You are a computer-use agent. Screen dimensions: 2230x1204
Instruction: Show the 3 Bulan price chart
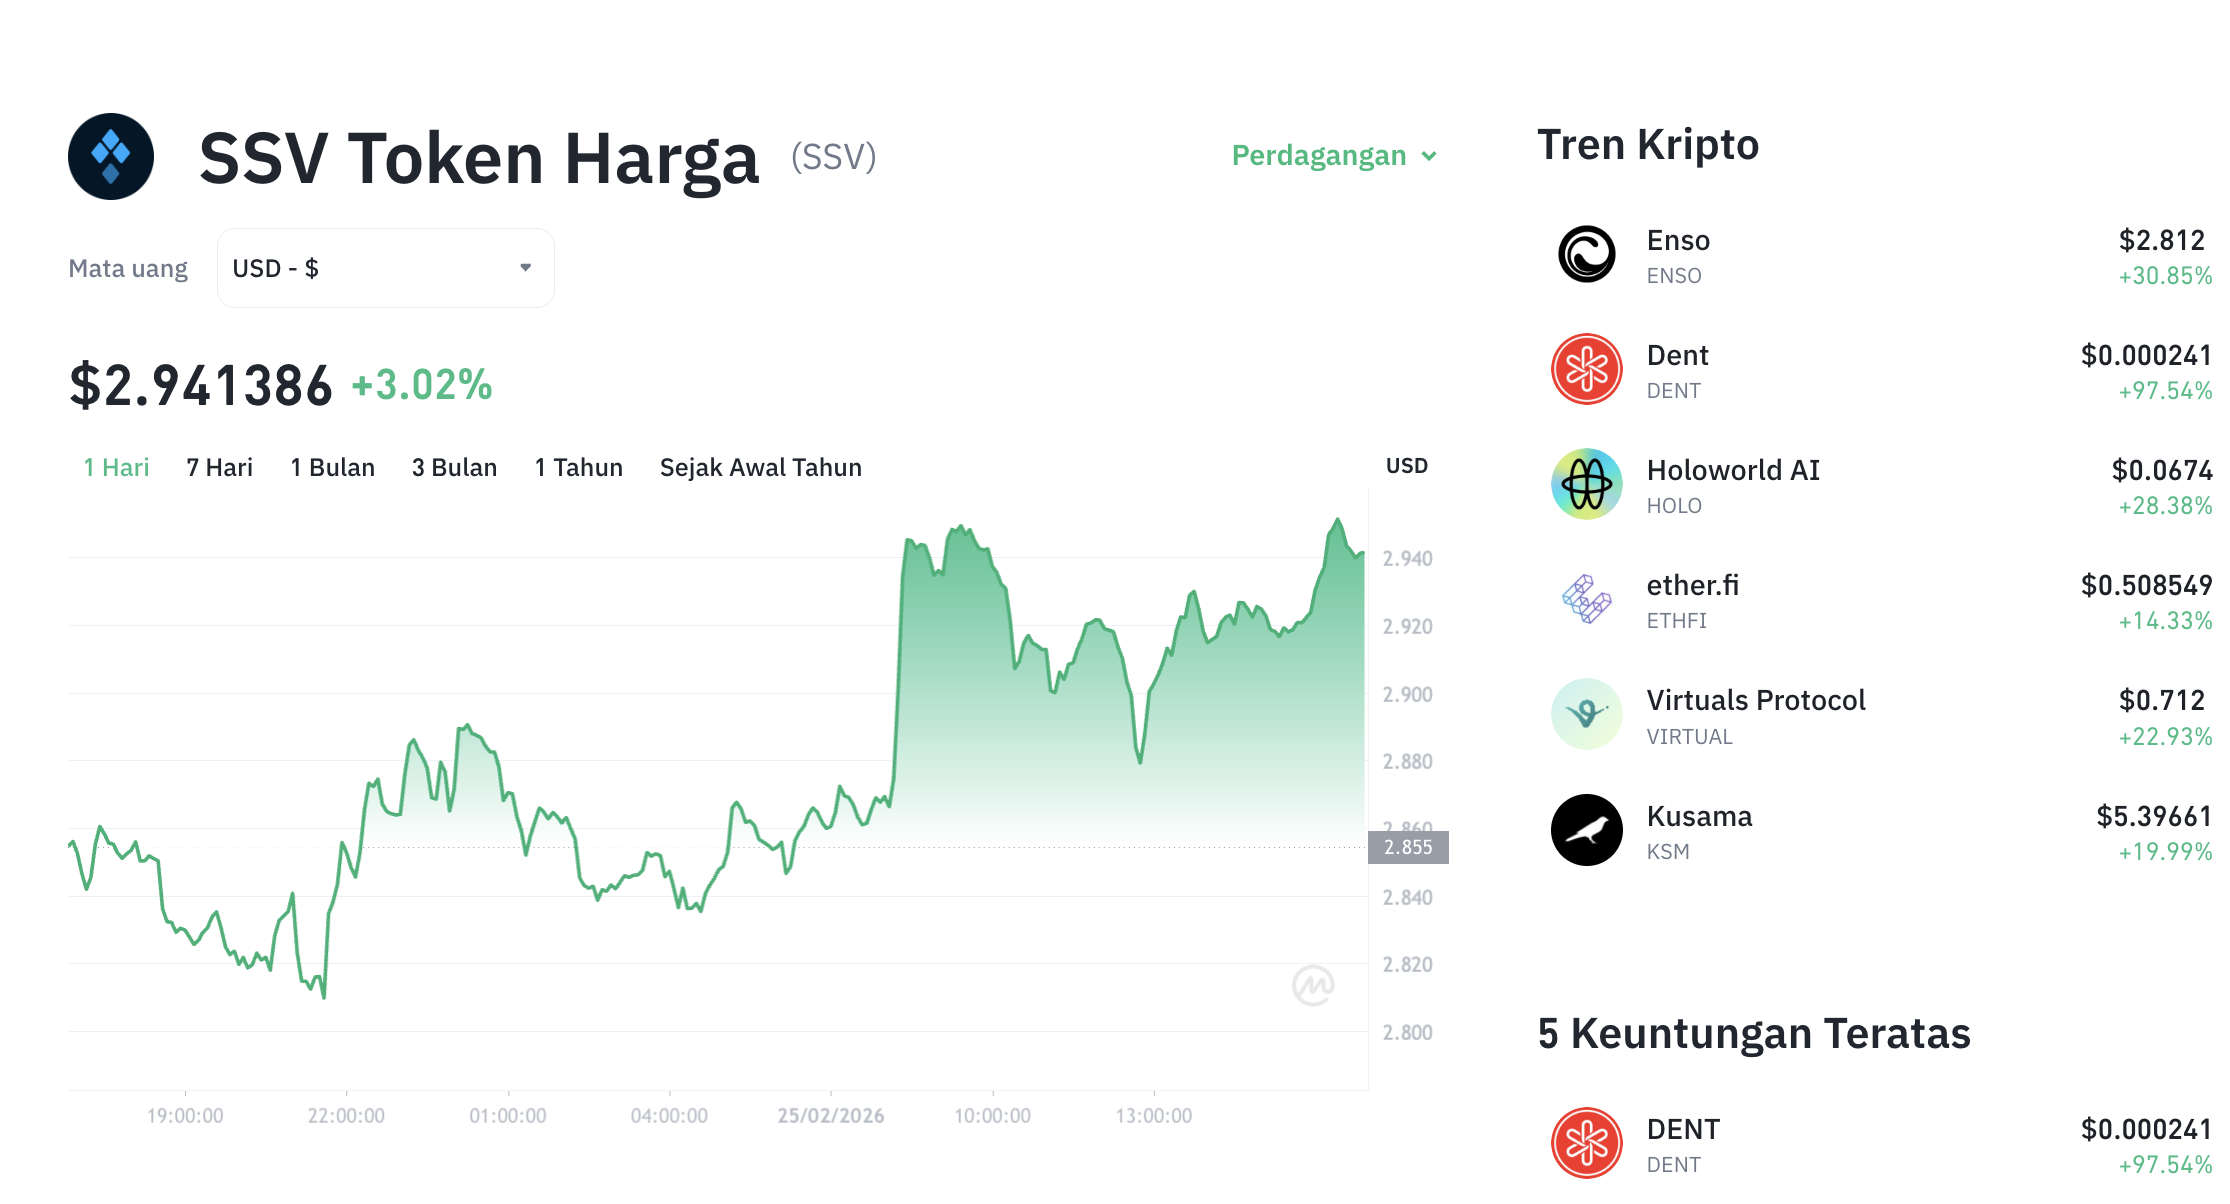tap(454, 467)
